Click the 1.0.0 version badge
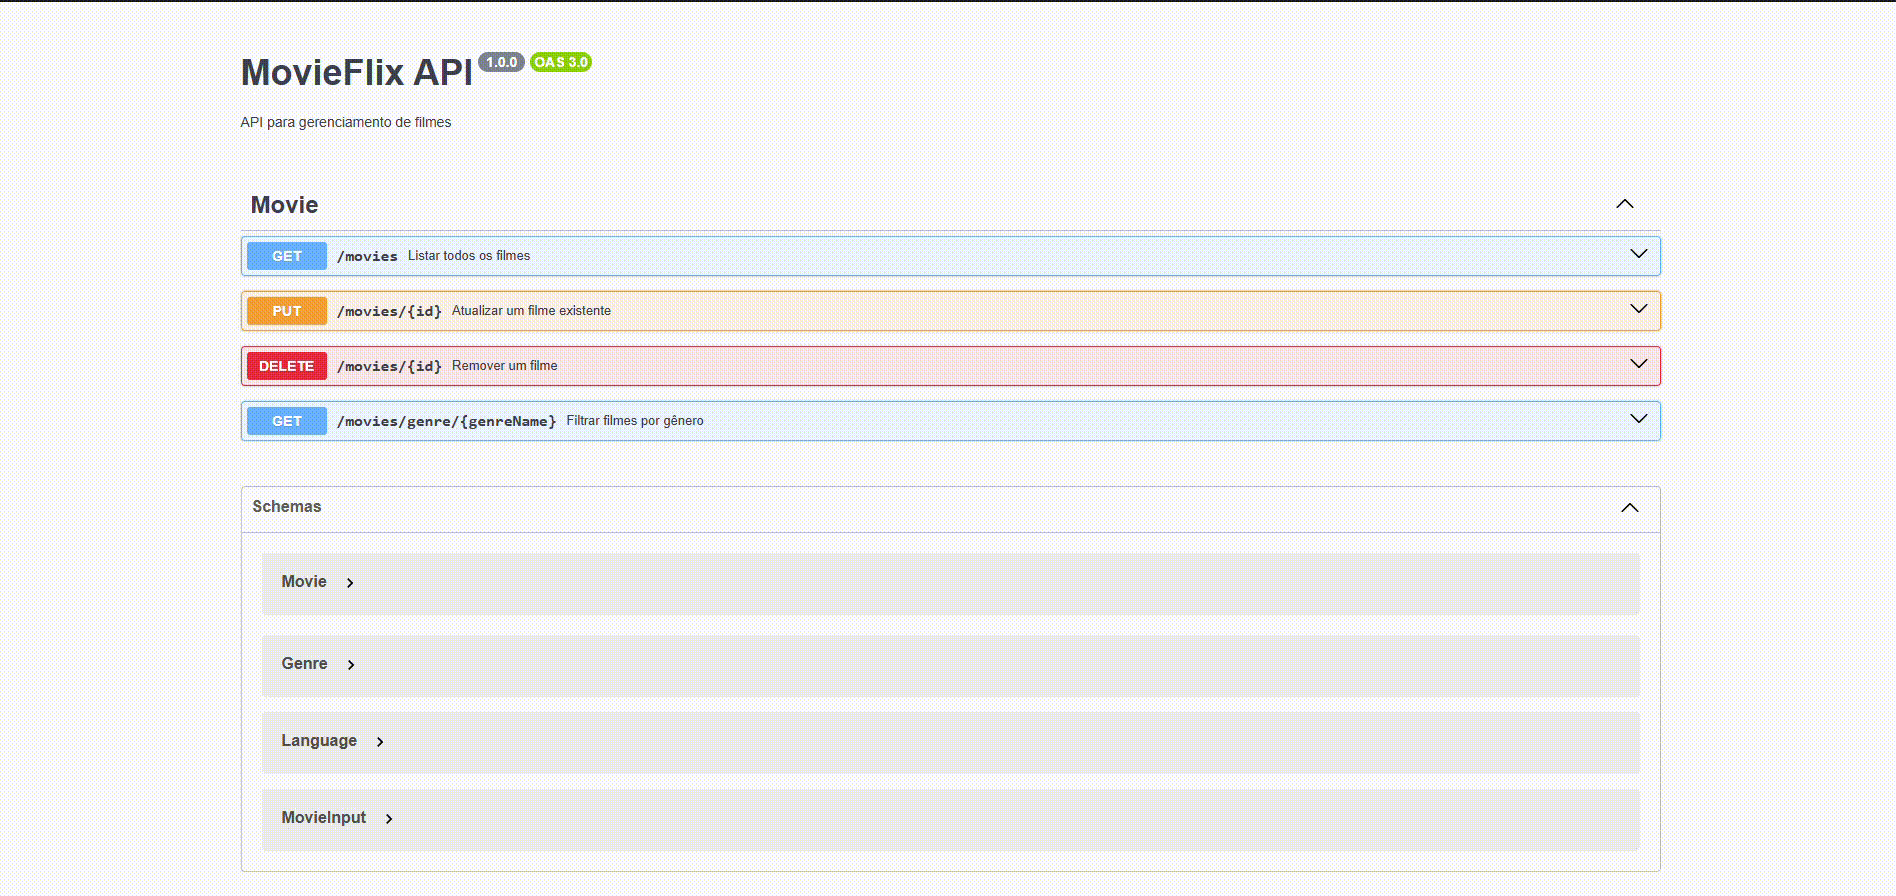 pos(501,62)
